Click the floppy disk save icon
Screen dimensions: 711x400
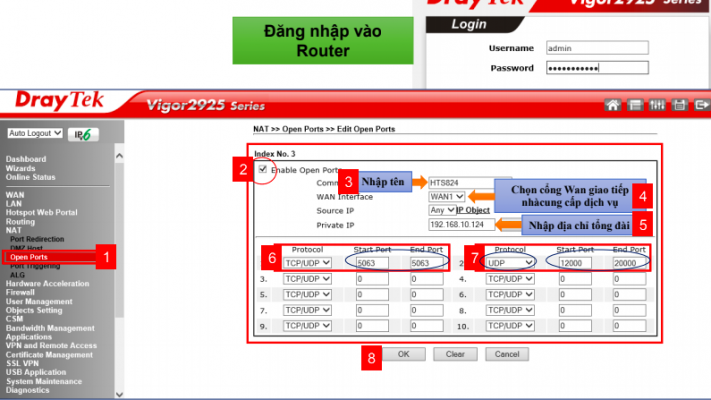tap(679, 105)
